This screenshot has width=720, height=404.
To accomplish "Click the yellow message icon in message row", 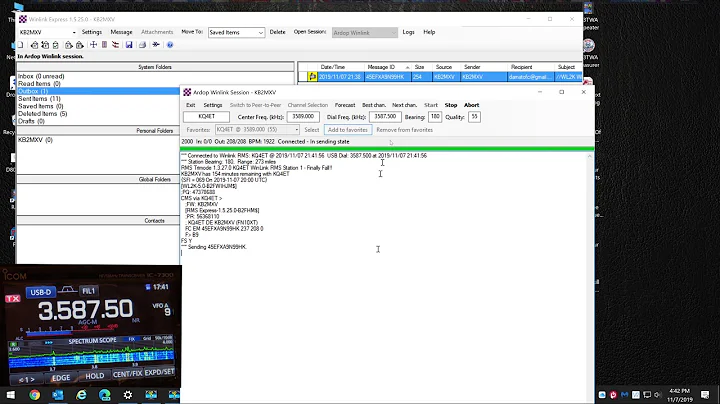I will 312,77.
